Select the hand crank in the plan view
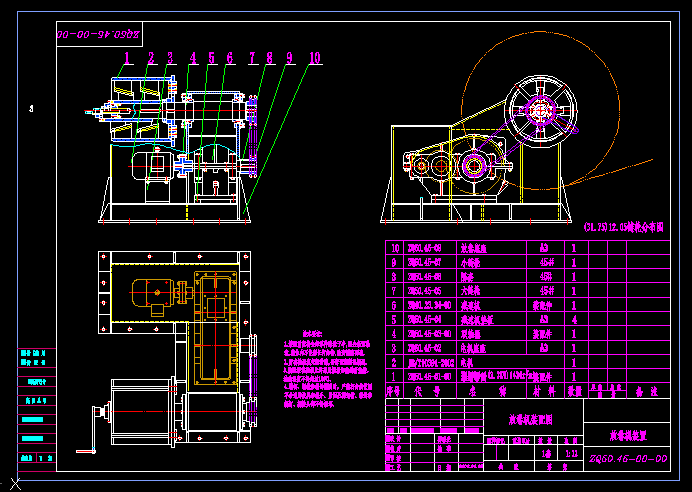The image size is (692, 492). pyautogui.click(x=97, y=426)
